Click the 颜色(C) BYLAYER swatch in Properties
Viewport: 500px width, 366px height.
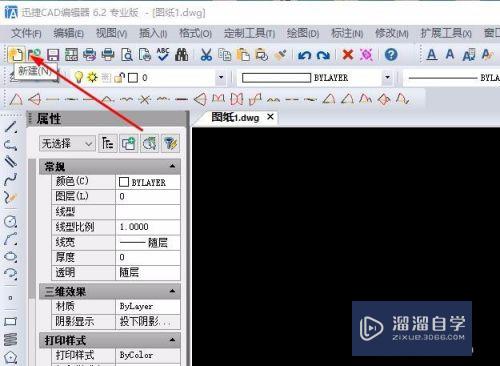click(x=124, y=182)
